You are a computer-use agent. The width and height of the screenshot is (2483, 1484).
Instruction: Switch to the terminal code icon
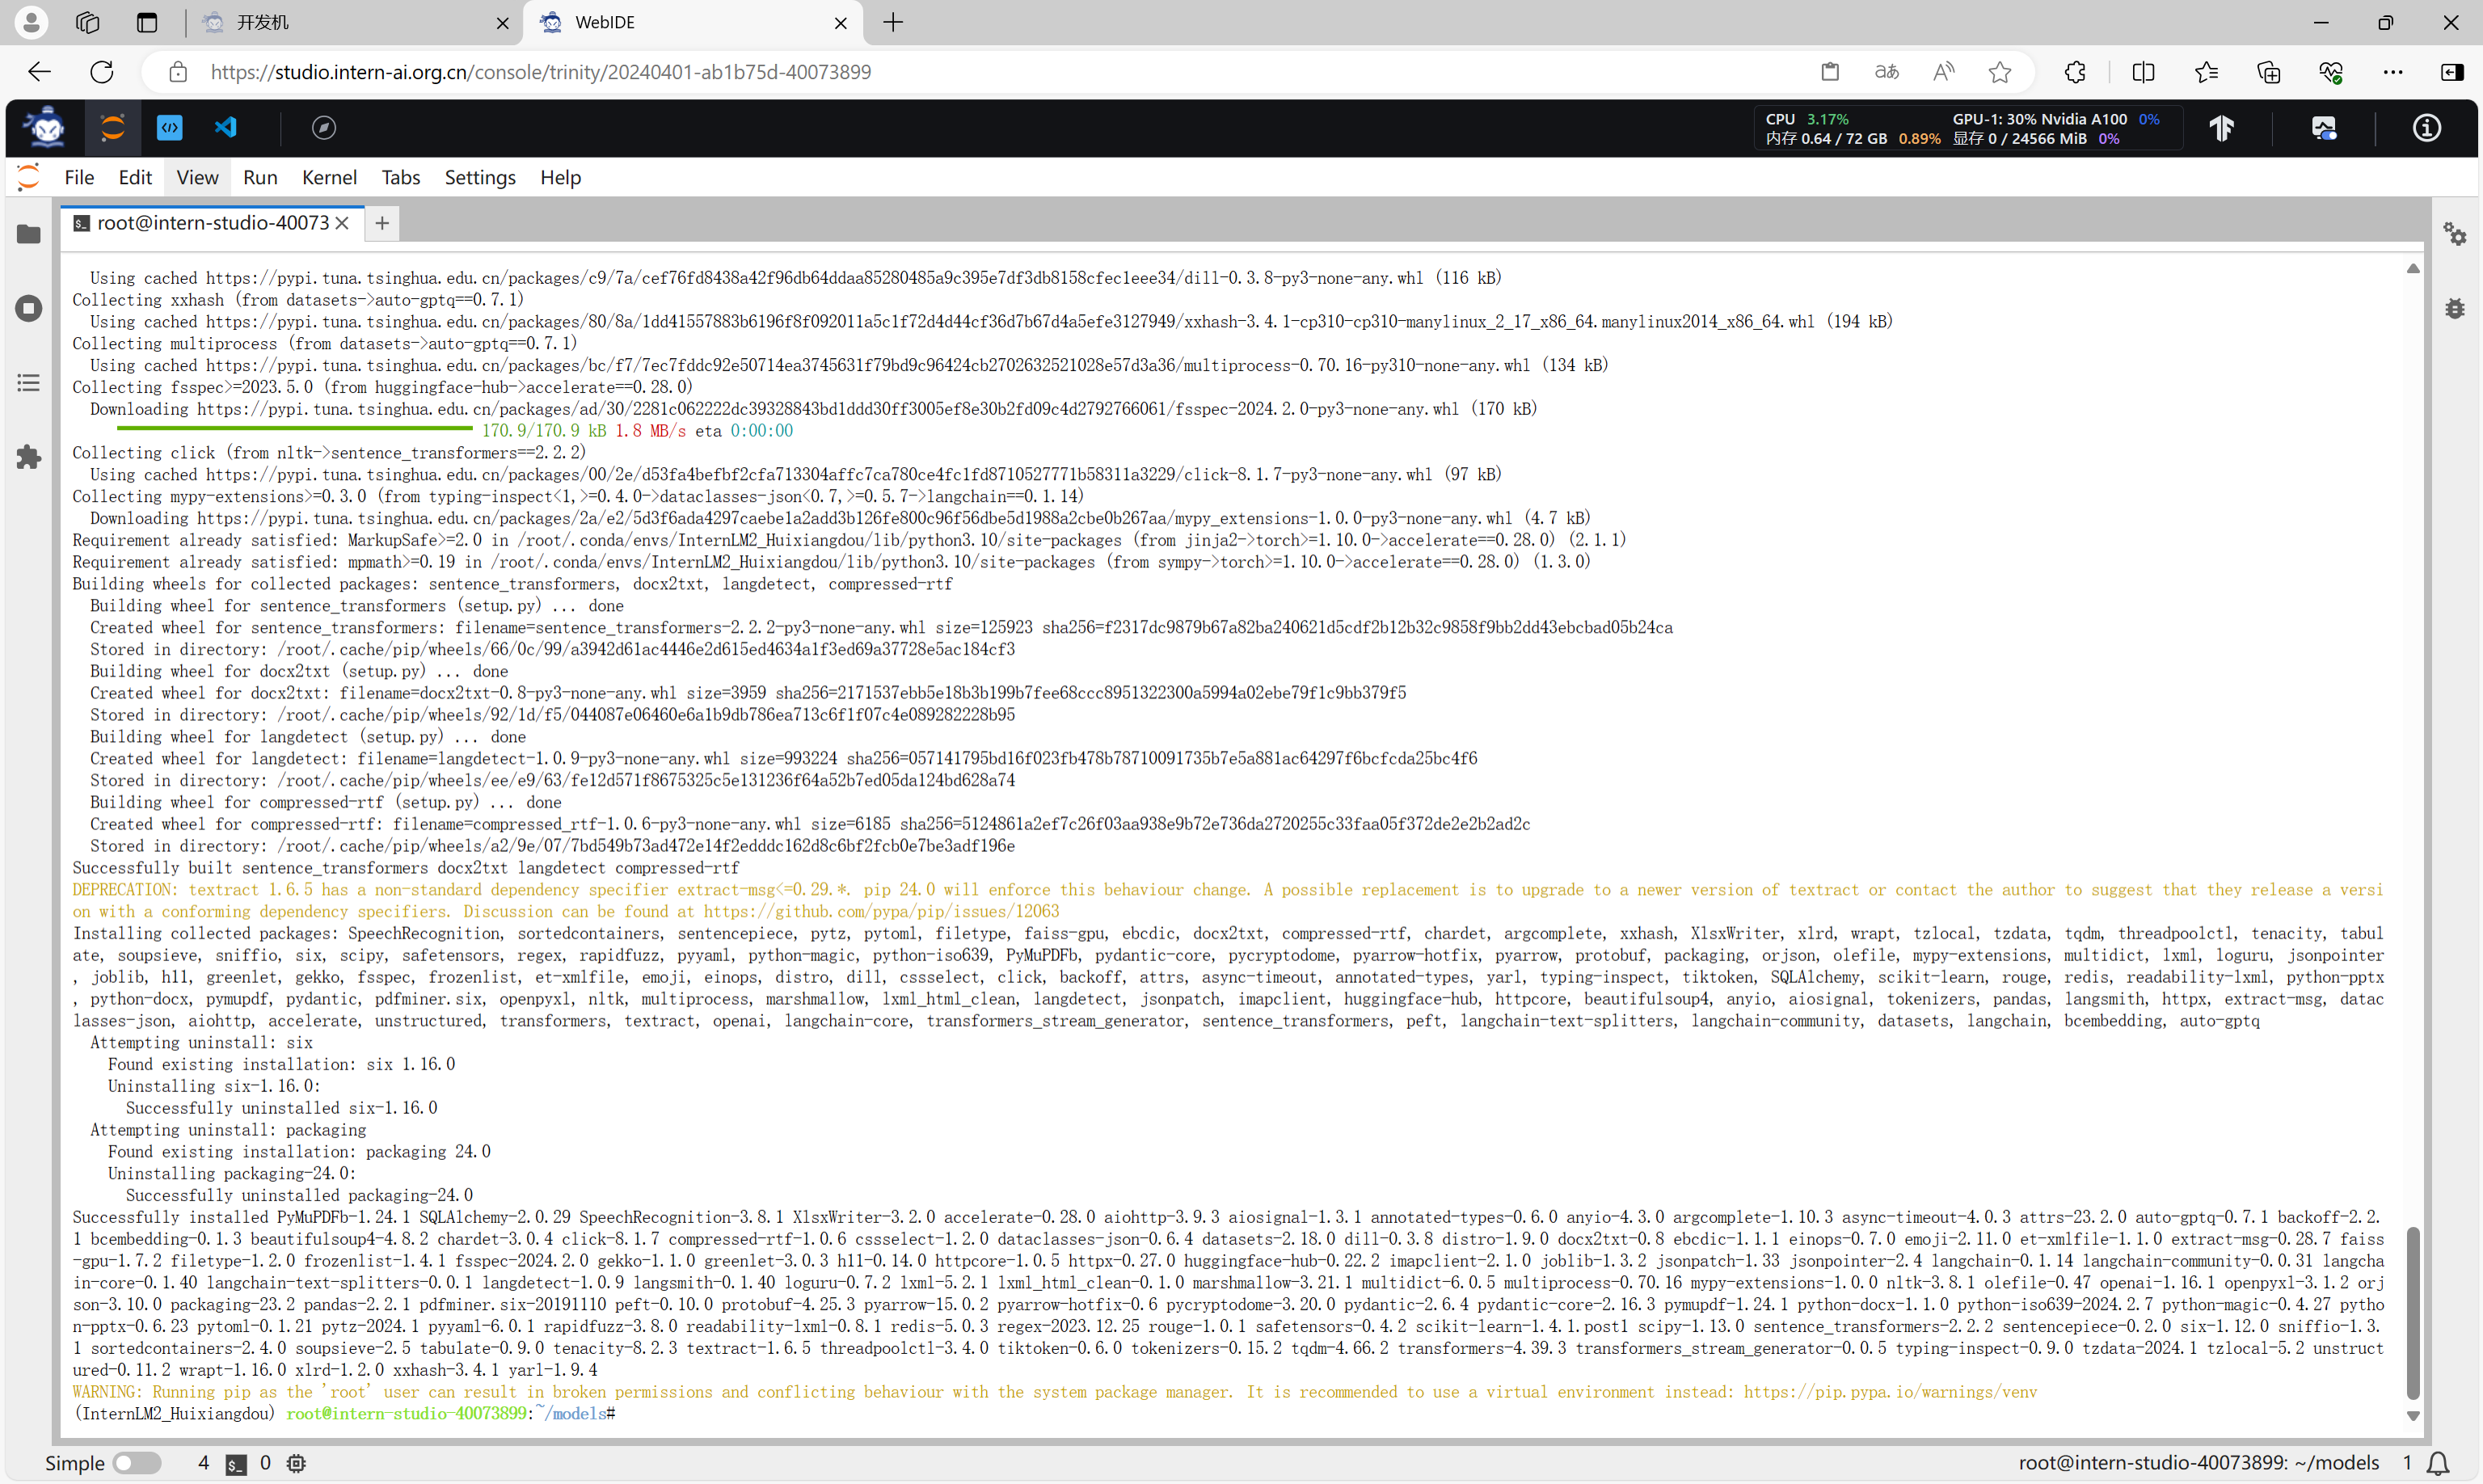coord(170,128)
